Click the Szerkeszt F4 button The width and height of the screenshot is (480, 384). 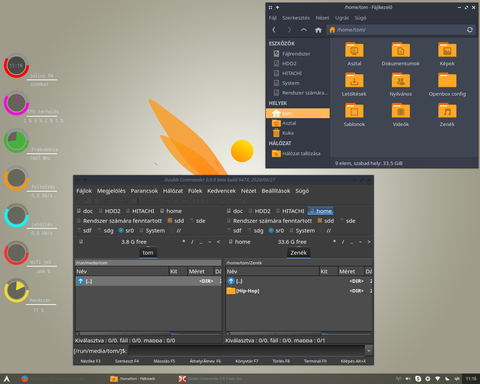click(127, 361)
